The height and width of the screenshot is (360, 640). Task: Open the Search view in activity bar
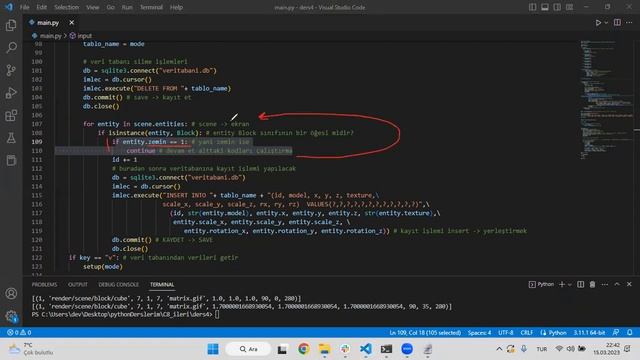pyautogui.click(x=11, y=47)
